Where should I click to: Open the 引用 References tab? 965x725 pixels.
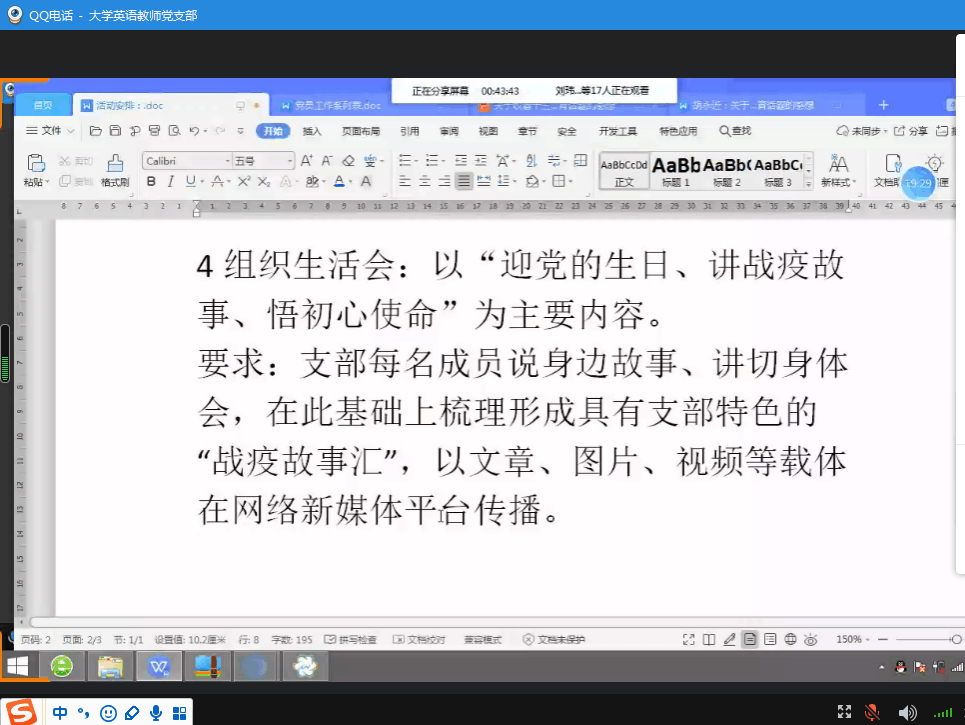pyautogui.click(x=410, y=131)
